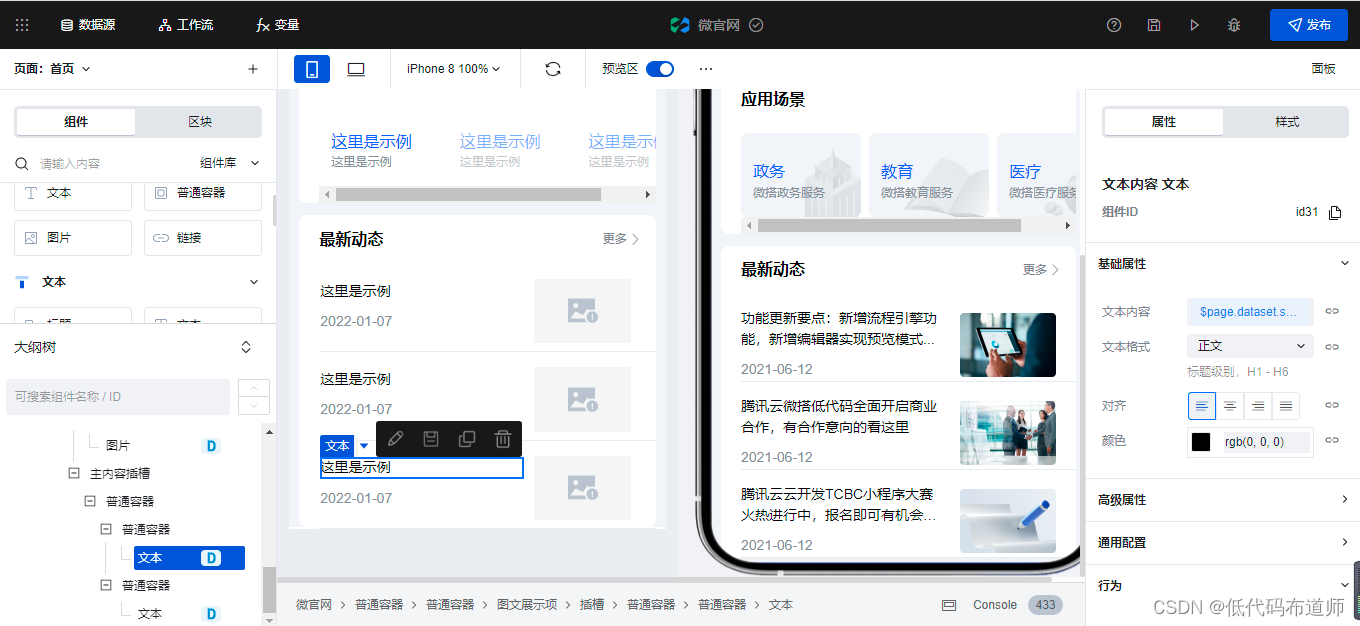Delete the selected component with trash icon
Viewport: 1360px width, 626px height.
pyautogui.click(x=503, y=438)
